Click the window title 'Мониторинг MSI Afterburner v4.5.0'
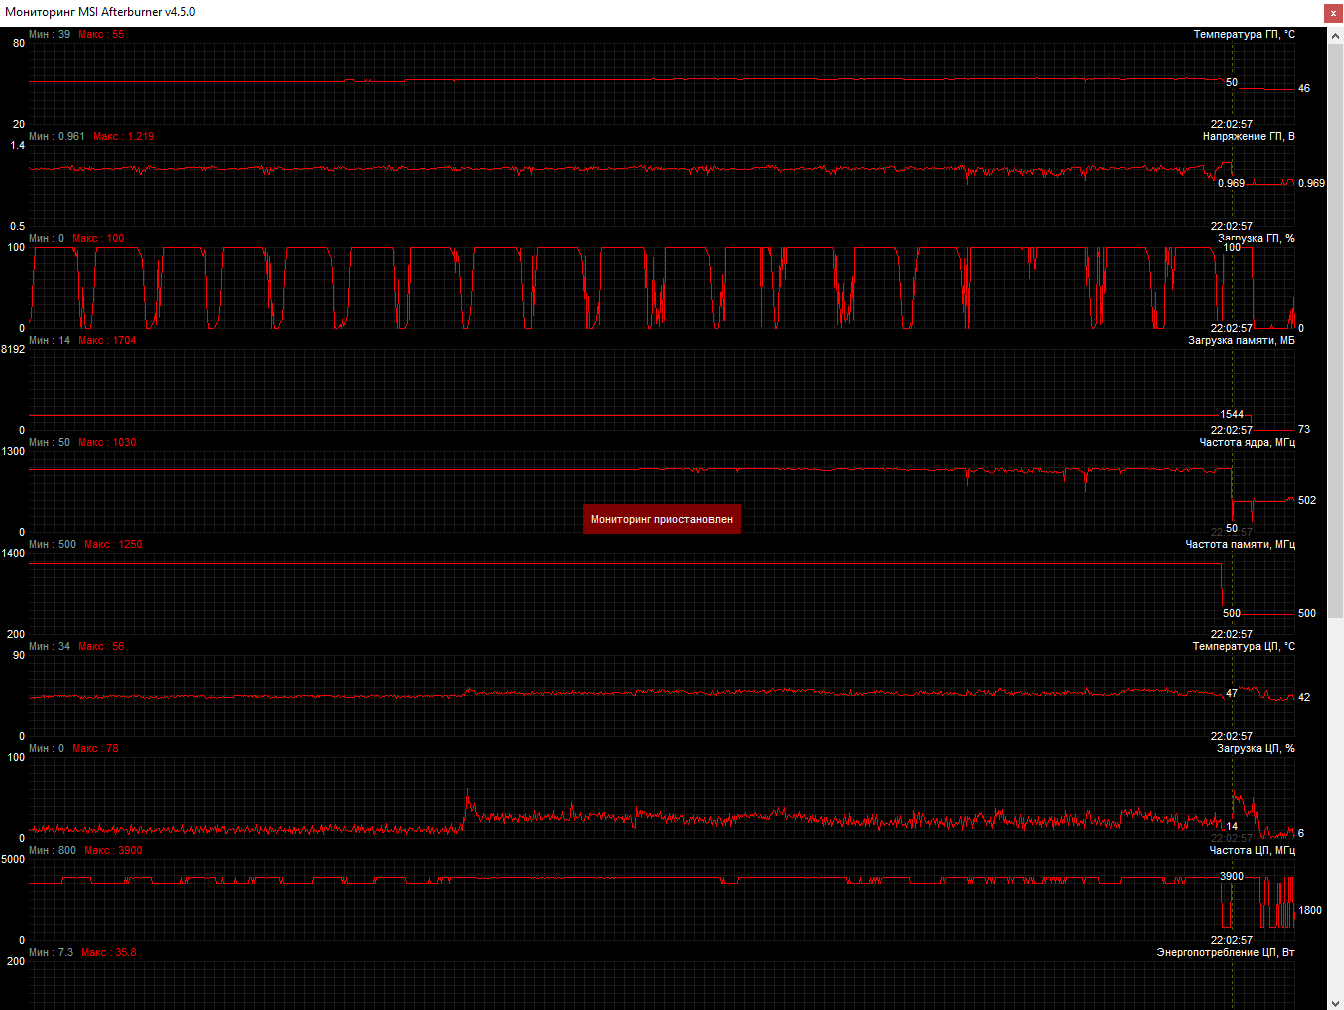 100,12
